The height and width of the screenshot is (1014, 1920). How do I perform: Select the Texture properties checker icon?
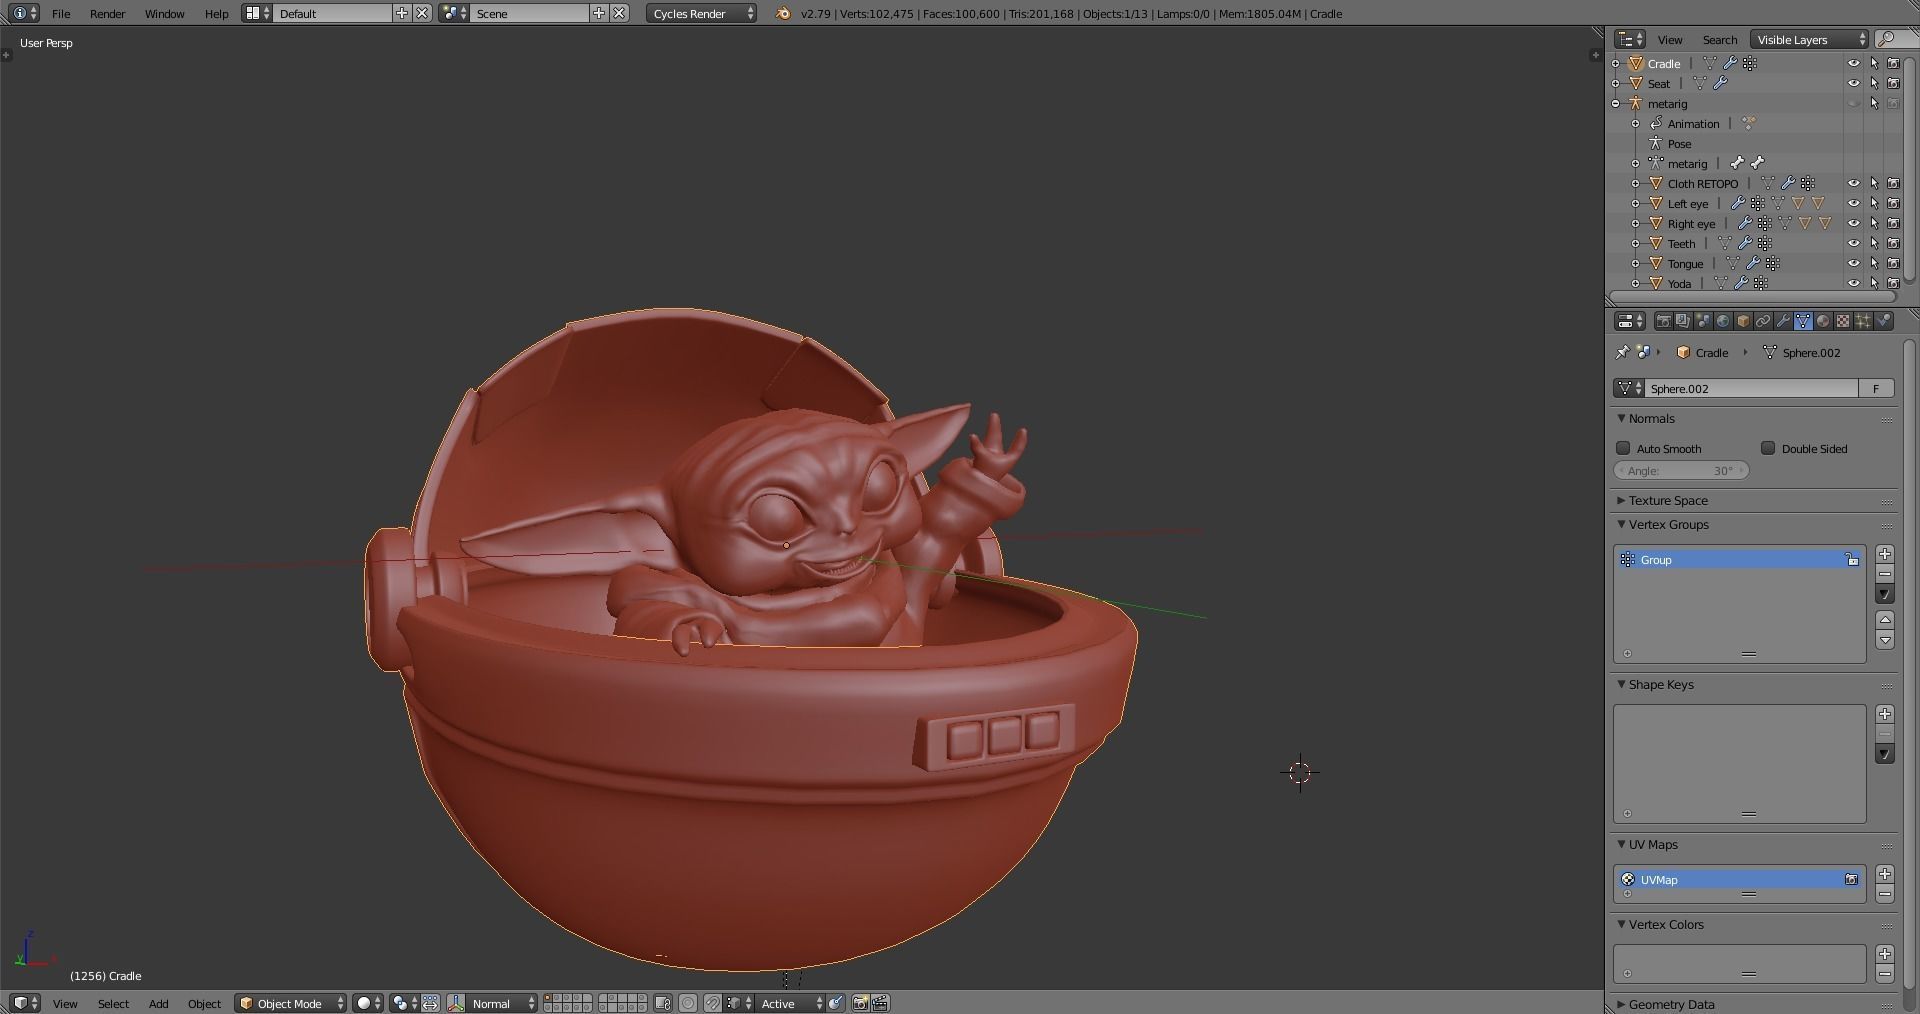pos(1843,321)
